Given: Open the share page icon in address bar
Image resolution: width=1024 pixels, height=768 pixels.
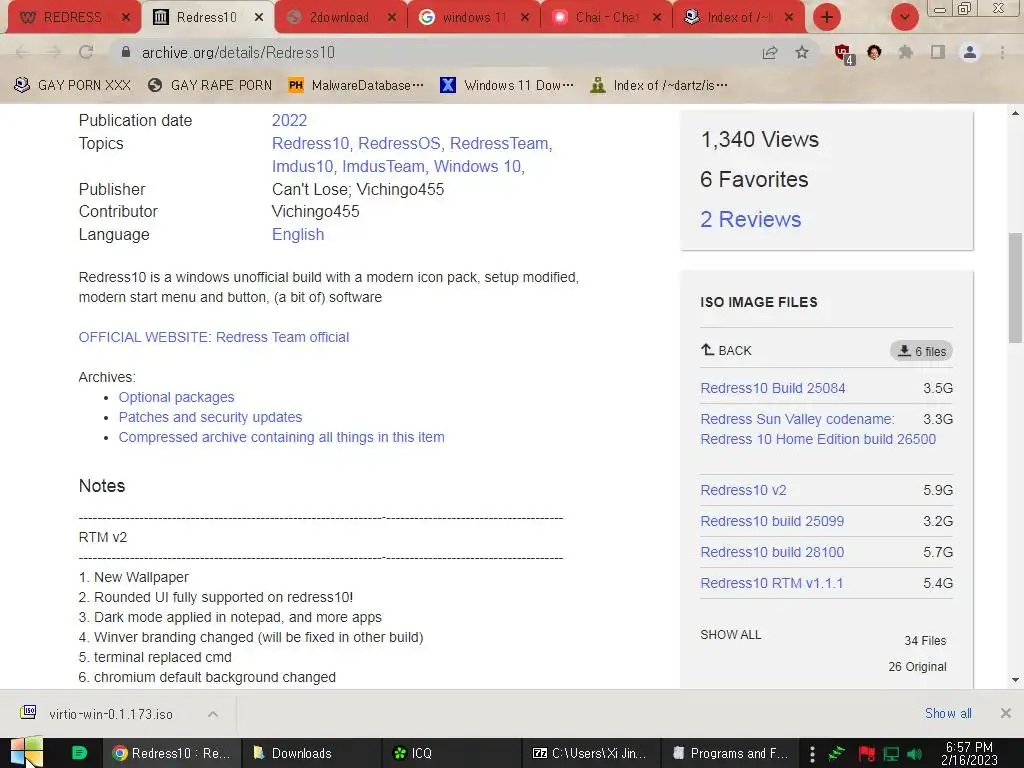Looking at the screenshot, I should point(770,52).
